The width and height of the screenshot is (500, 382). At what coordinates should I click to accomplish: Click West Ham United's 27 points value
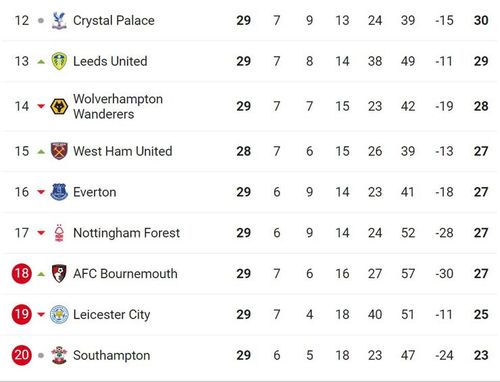(481, 151)
